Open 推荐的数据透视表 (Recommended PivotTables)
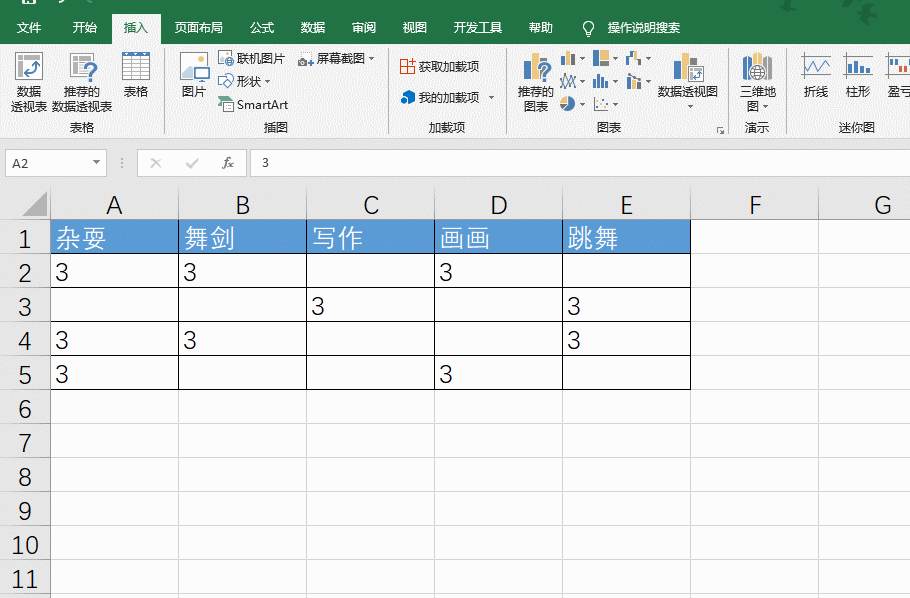910x598 pixels. (x=82, y=82)
